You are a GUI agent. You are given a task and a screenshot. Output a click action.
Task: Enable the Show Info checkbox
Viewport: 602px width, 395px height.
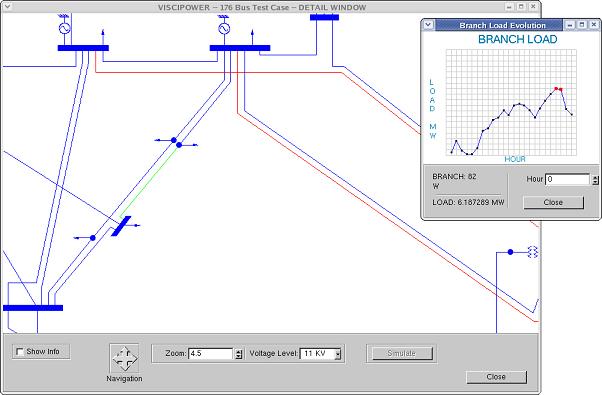[20, 352]
